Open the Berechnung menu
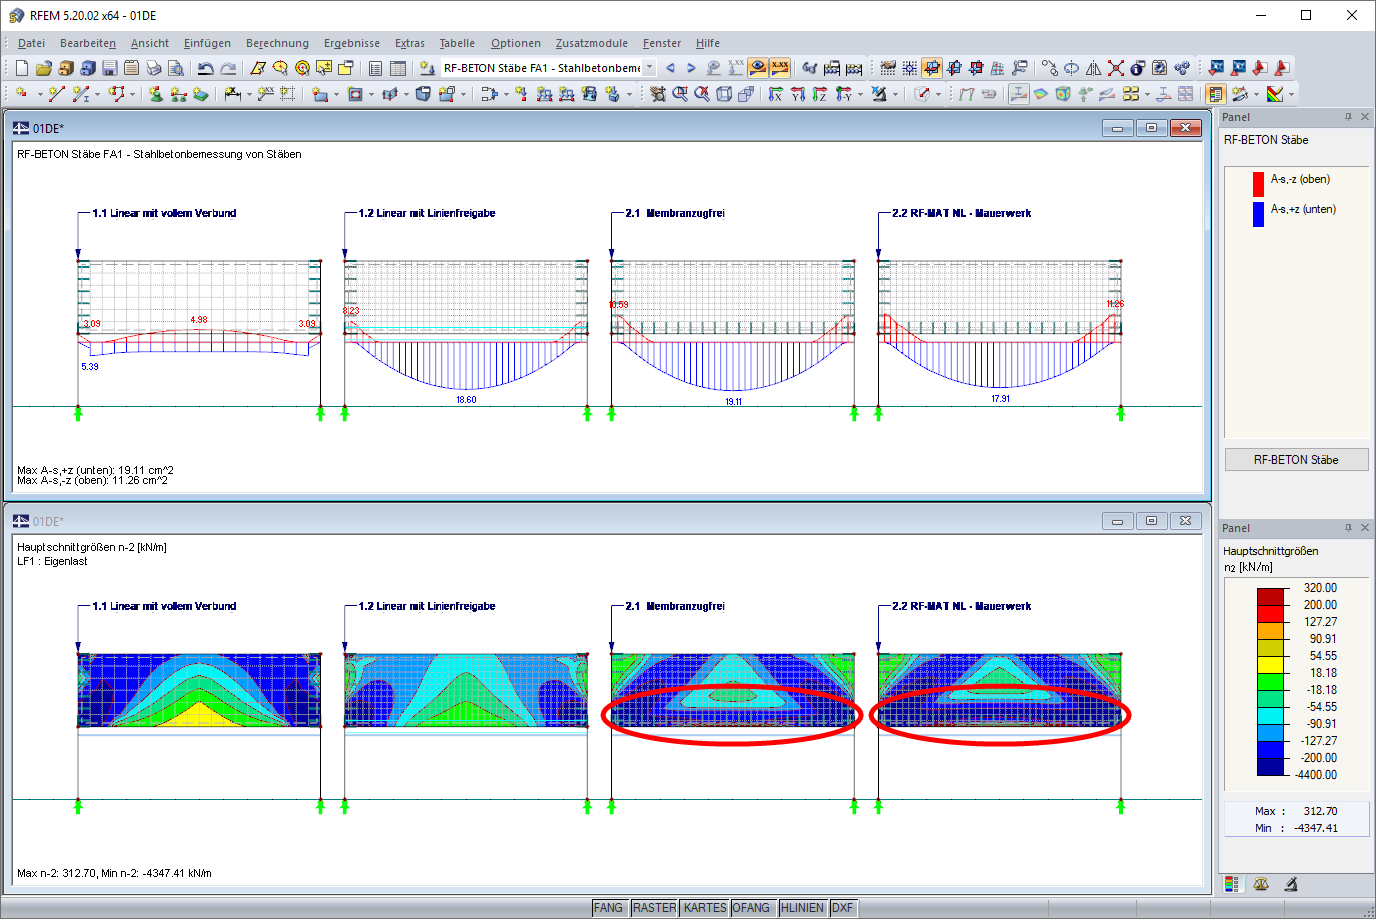Viewport: 1376px width, 919px height. [x=277, y=43]
